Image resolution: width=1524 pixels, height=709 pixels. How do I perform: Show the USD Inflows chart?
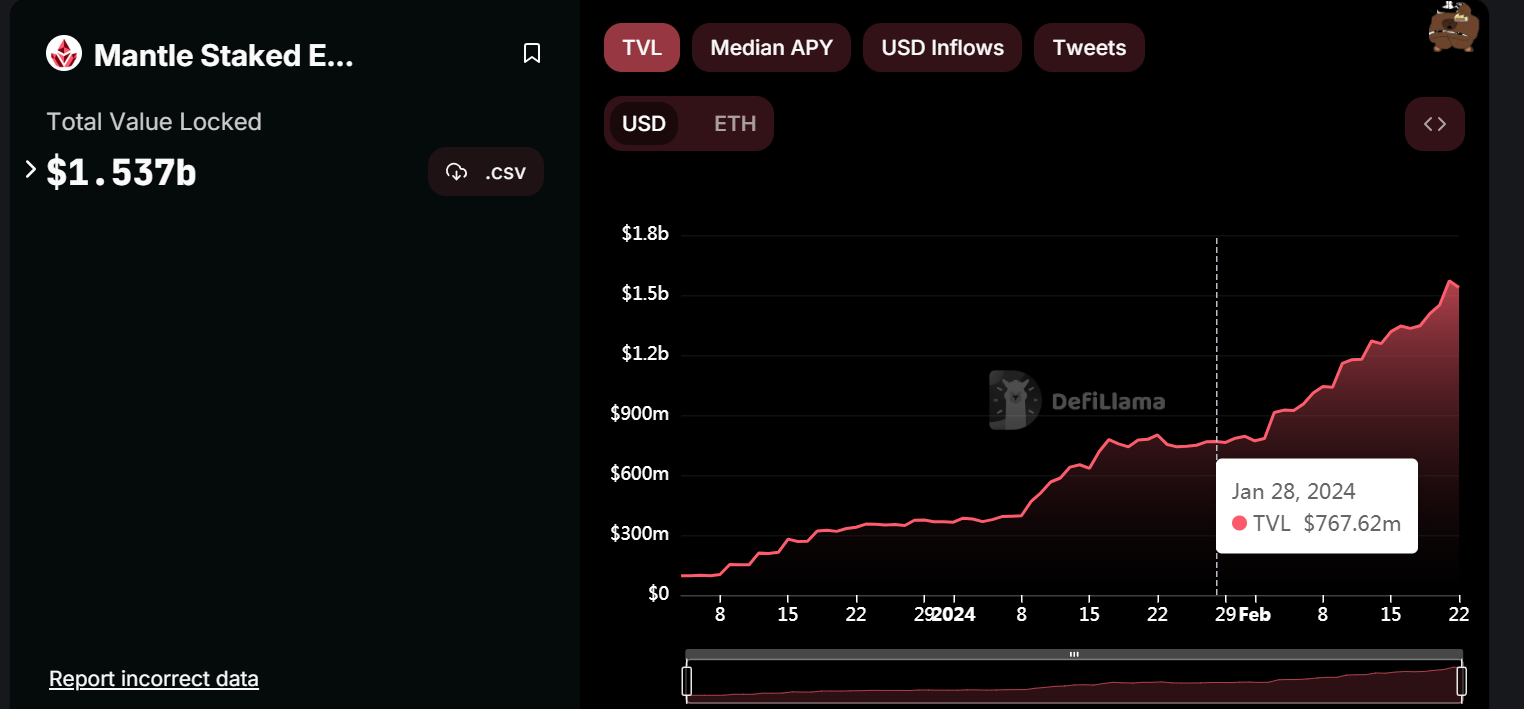tap(942, 48)
